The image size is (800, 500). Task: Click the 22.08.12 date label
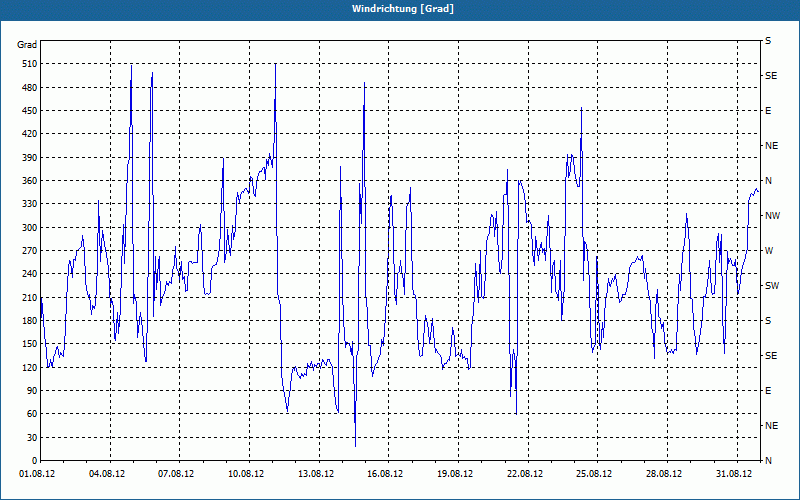(524, 474)
